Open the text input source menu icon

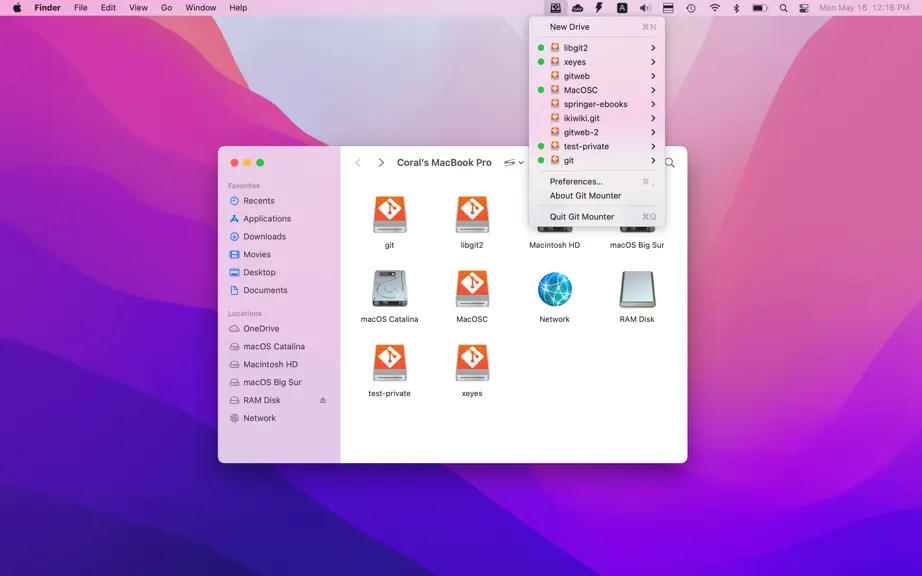tap(622, 8)
